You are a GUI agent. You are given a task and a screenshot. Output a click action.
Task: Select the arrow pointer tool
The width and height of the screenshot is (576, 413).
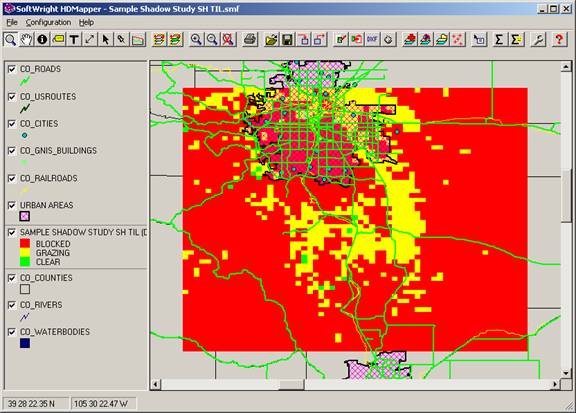pyautogui.click(x=105, y=39)
